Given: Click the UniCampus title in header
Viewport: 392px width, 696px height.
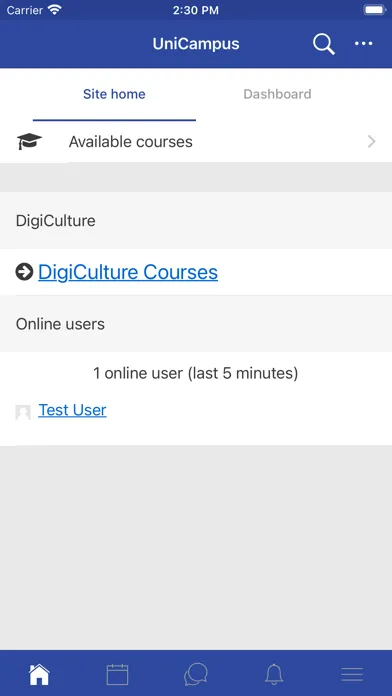Looking at the screenshot, I should coord(196,44).
